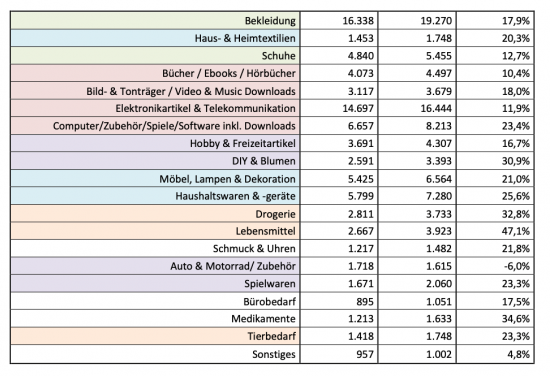
Task: Click value 4.497
Action: point(439,73)
